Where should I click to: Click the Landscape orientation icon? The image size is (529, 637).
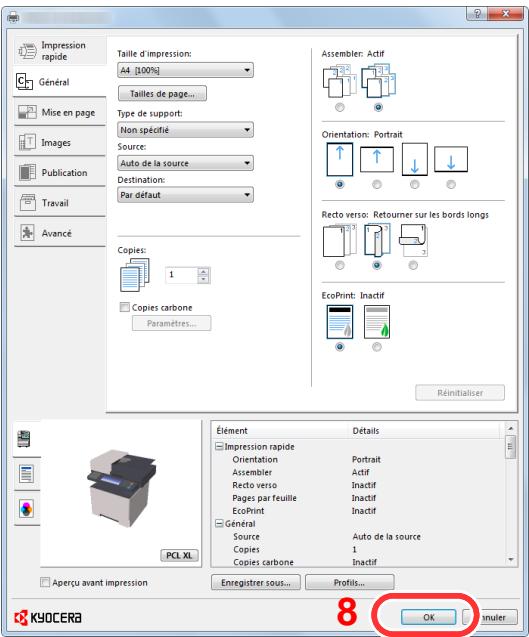pyautogui.click(x=377, y=159)
